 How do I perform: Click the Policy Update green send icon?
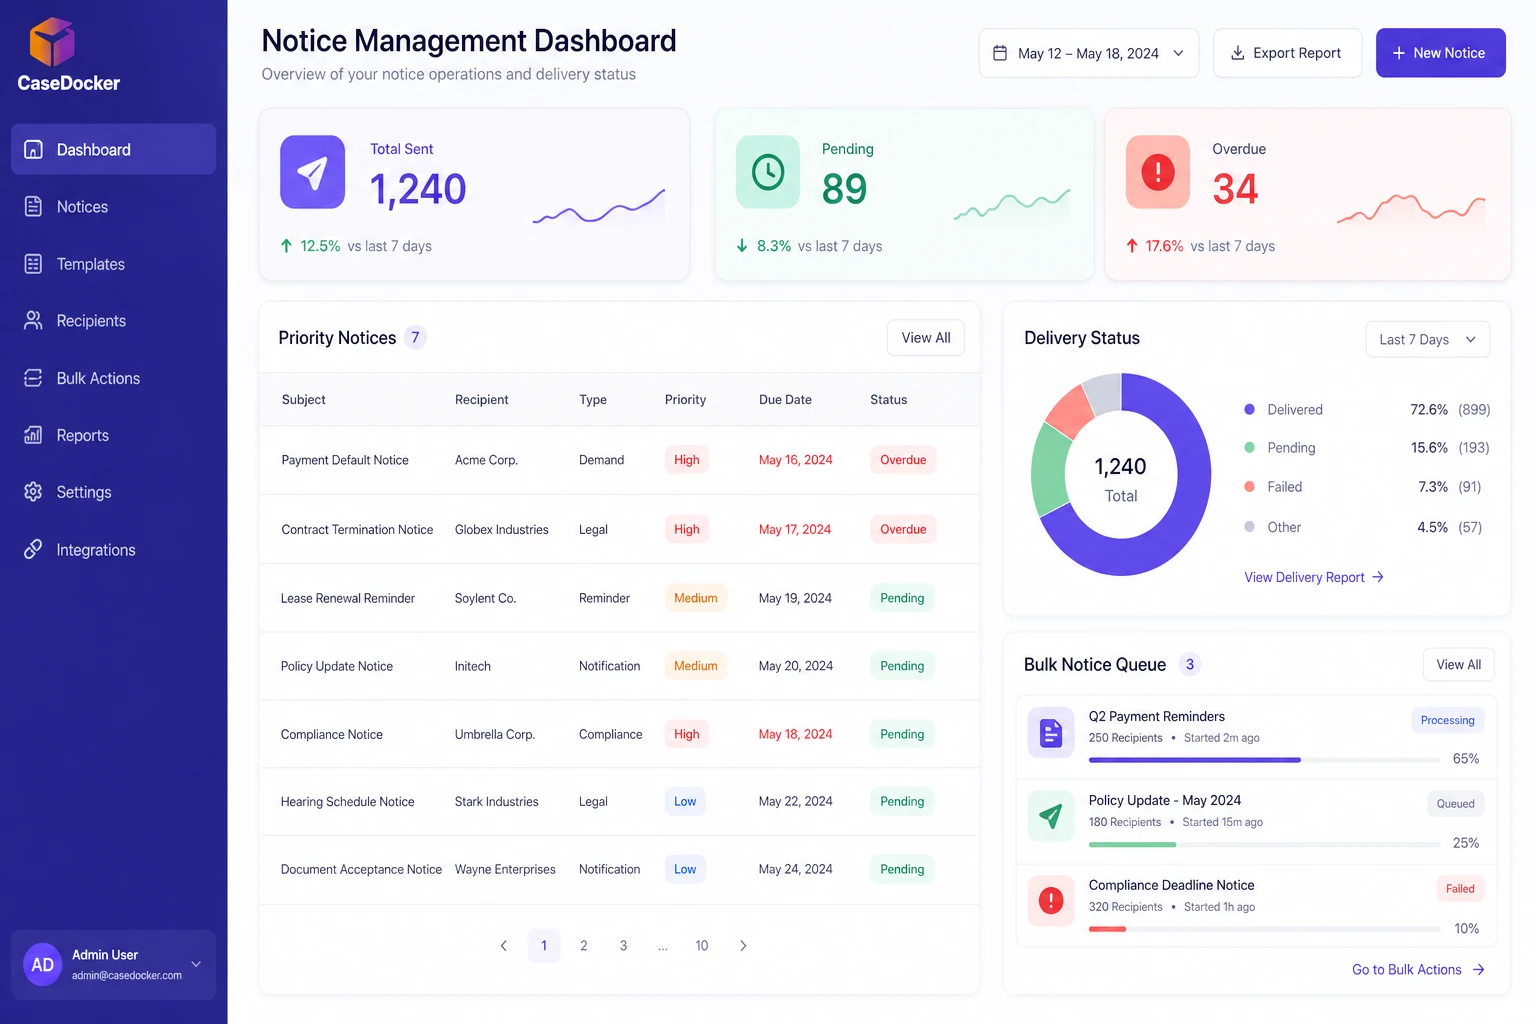pyautogui.click(x=1051, y=817)
